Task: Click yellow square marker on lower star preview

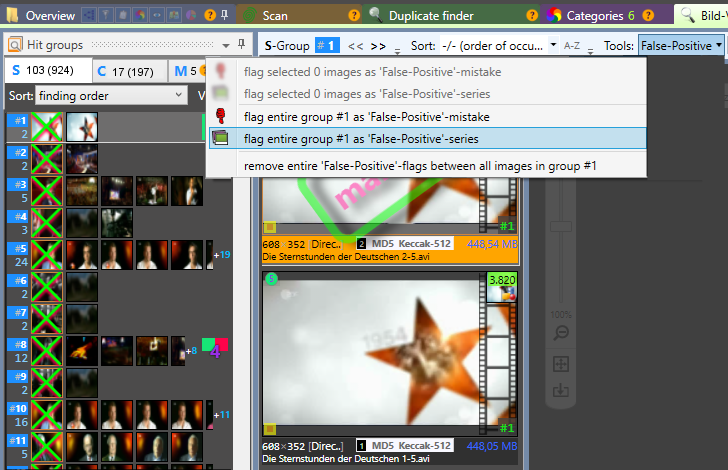Action: (270, 429)
